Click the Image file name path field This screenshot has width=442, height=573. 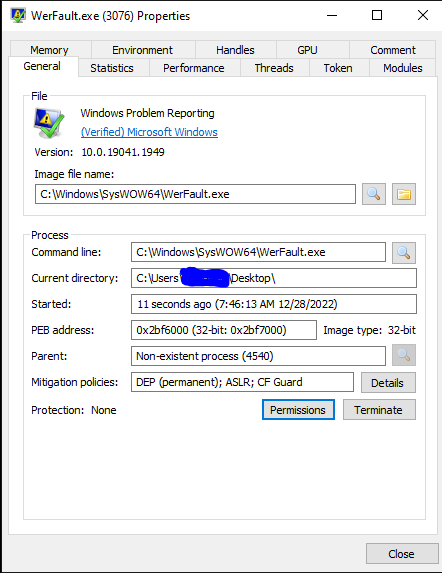(195, 194)
